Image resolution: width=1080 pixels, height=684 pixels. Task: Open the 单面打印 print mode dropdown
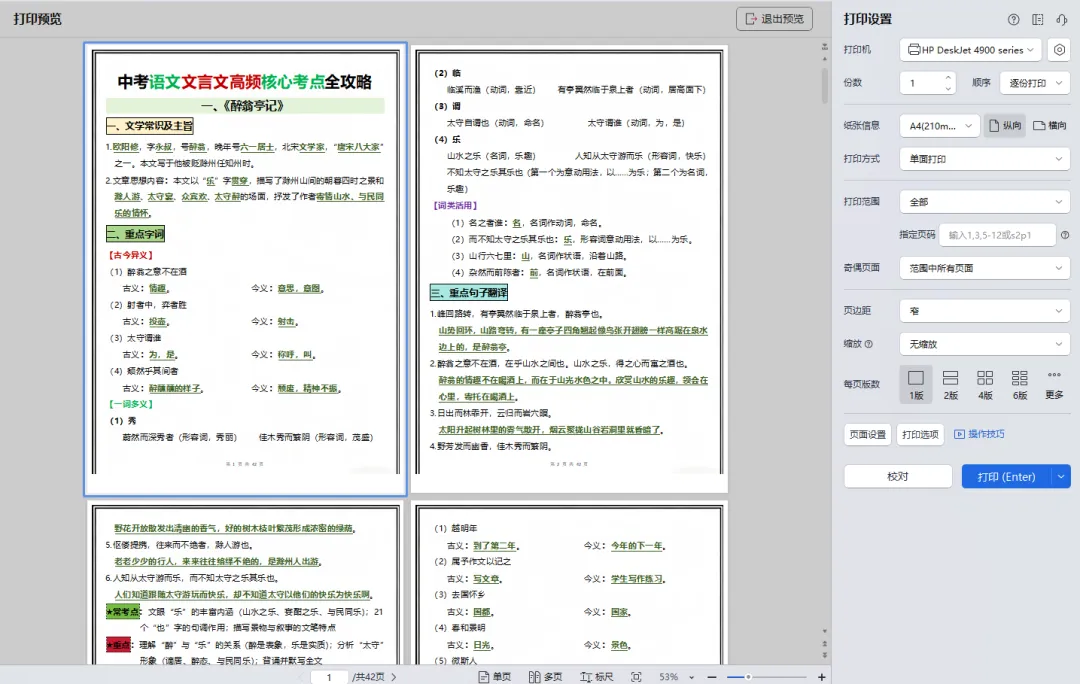985,158
